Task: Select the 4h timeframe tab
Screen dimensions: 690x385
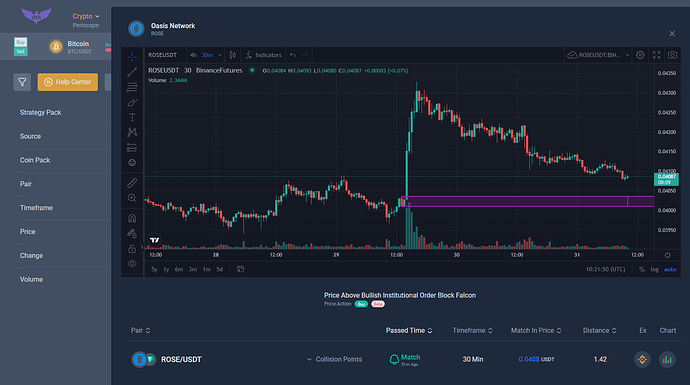Action: [193, 55]
